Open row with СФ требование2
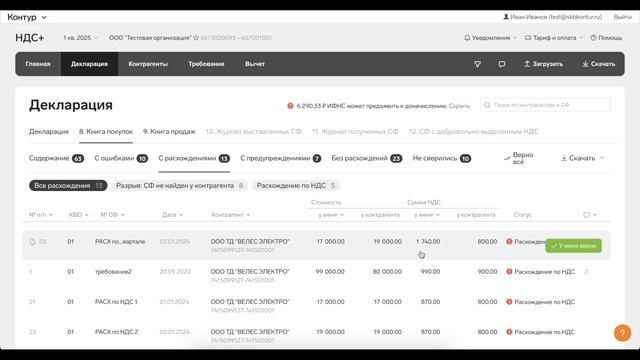The image size is (640, 360). click(316, 276)
